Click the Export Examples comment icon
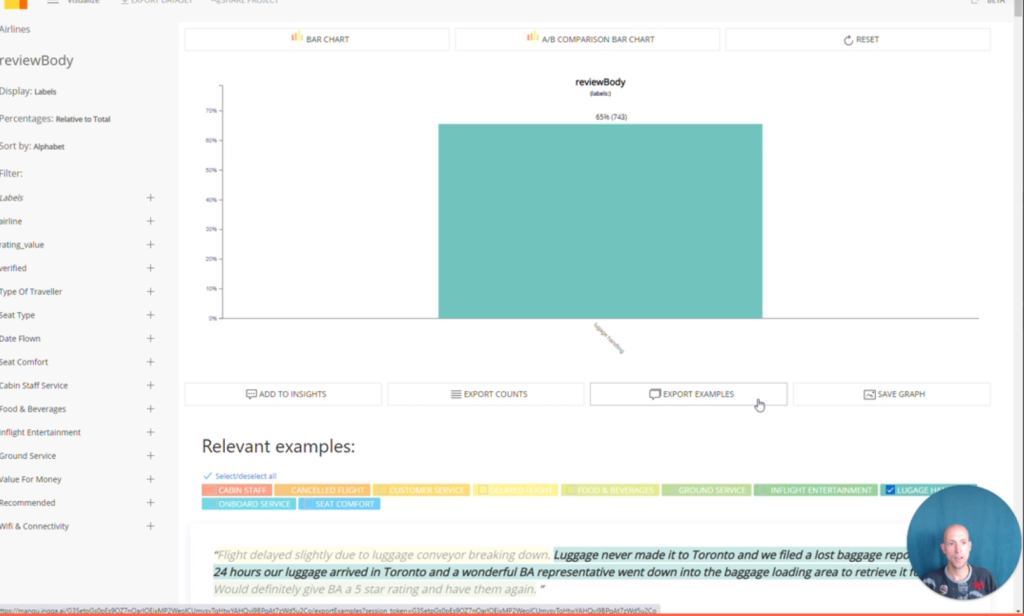 [x=654, y=394]
